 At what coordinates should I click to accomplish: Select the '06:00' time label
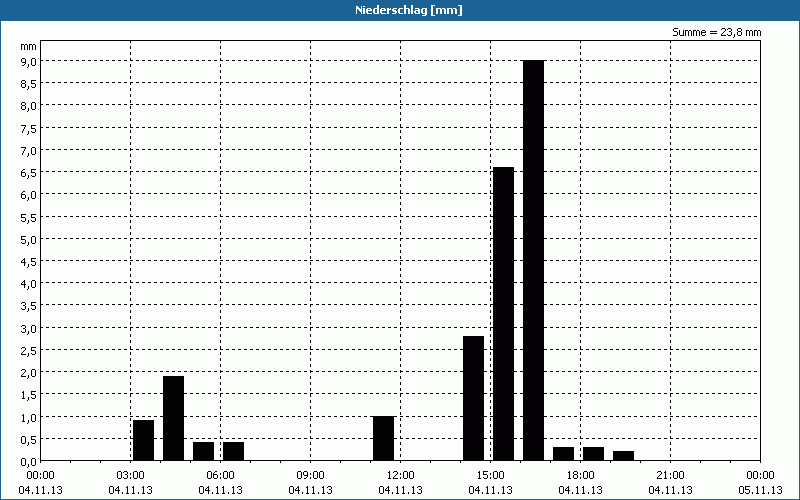[220, 476]
